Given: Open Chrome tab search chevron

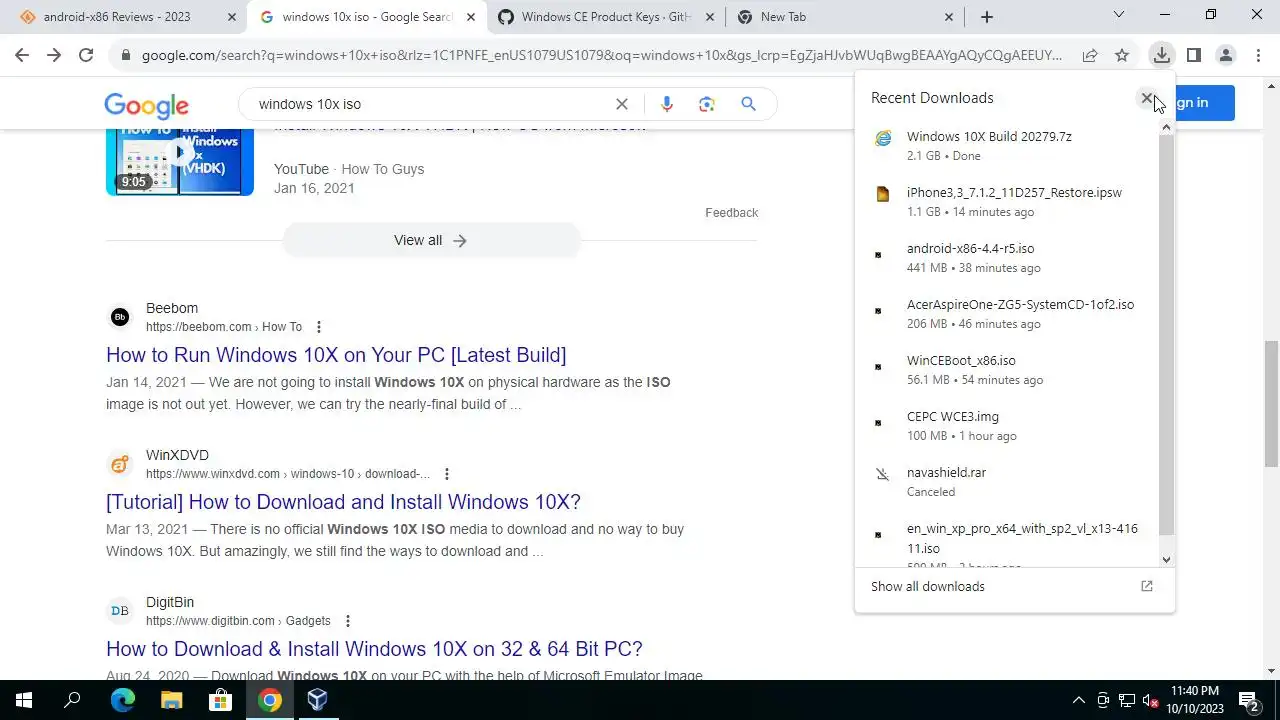Looking at the screenshot, I should (1119, 15).
